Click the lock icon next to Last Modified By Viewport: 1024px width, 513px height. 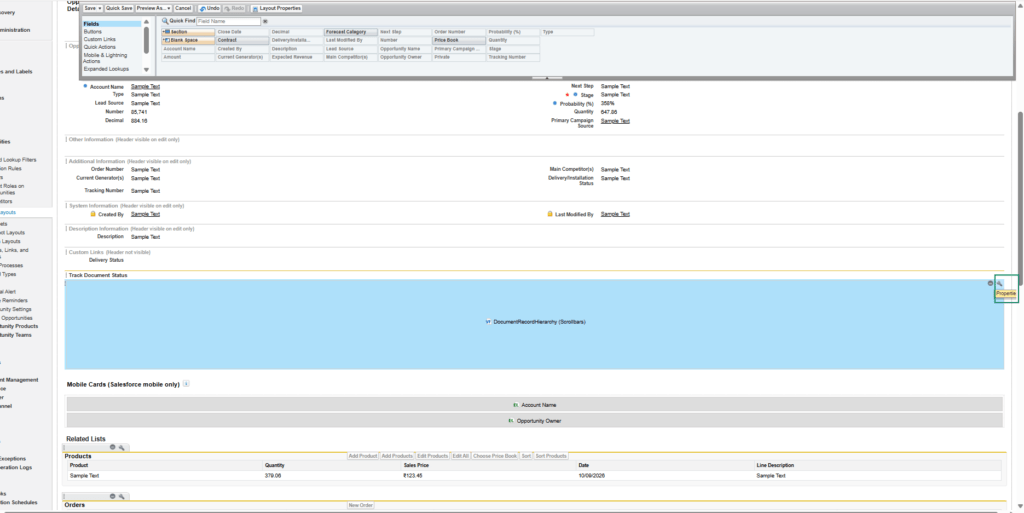(x=550, y=213)
